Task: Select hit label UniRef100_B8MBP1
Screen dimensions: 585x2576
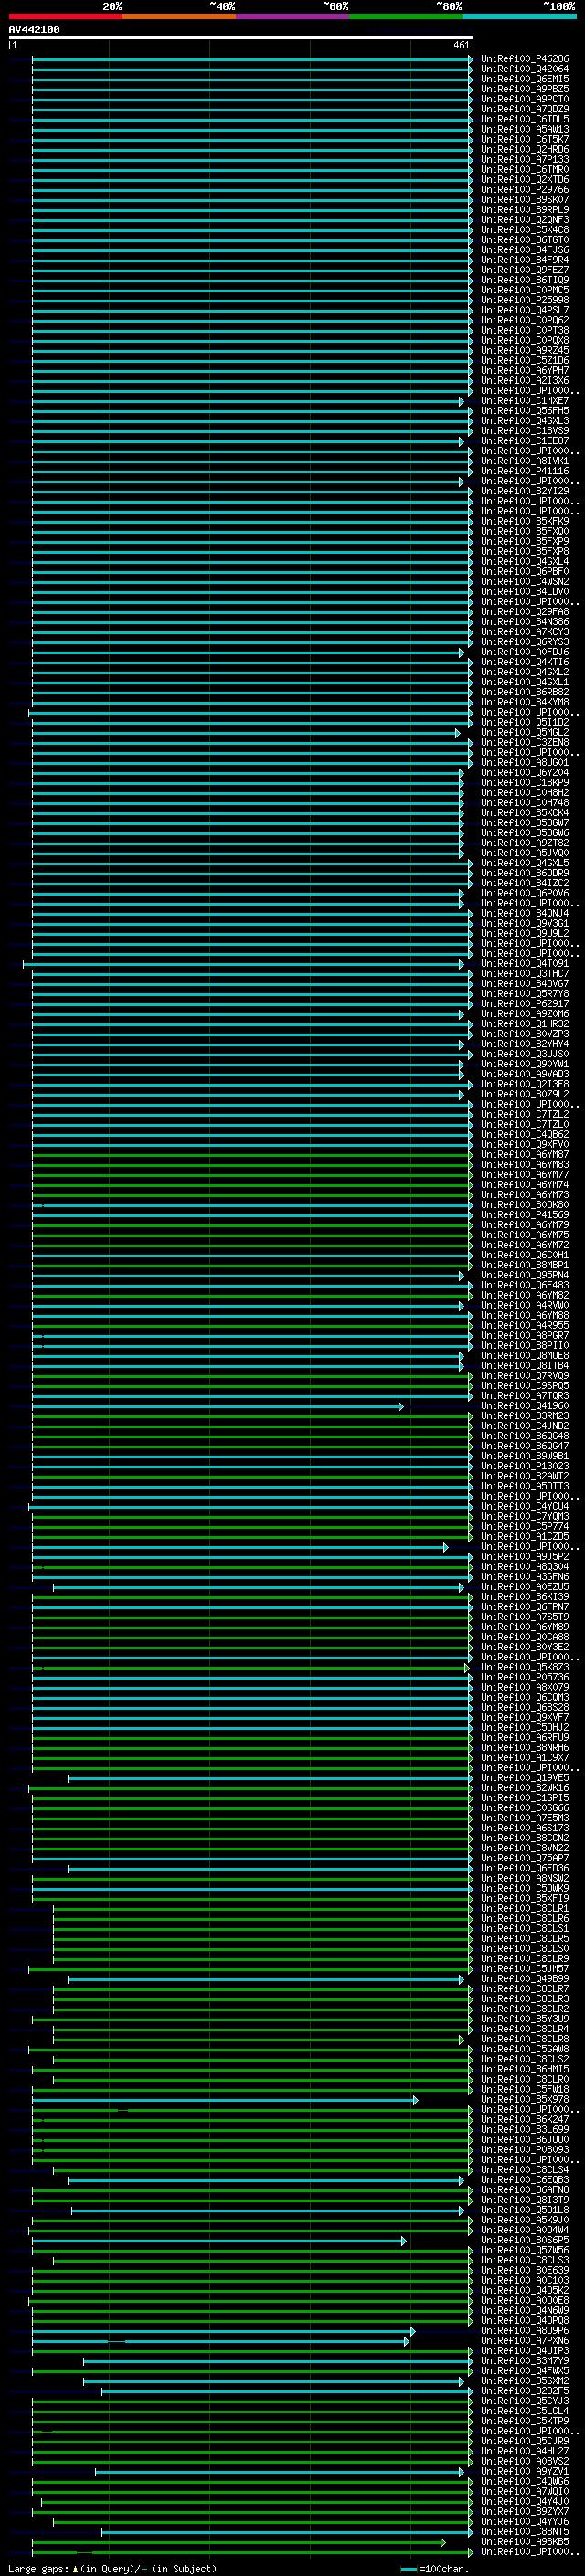Action: coord(525,1265)
